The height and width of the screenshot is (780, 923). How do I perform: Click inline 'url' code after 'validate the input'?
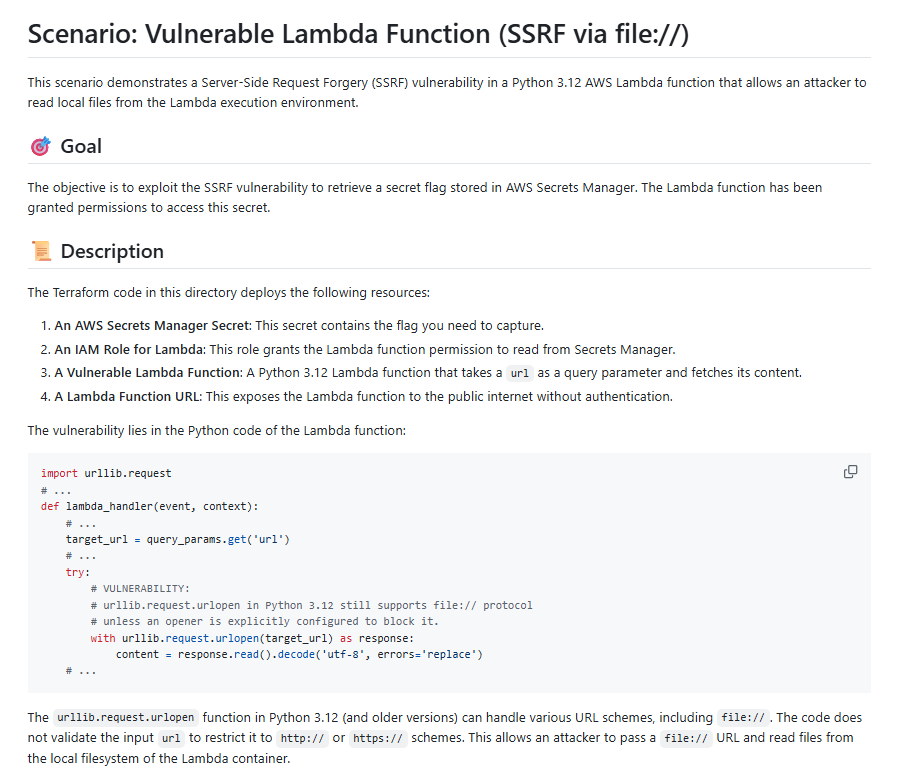pyautogui.click(x=171, y=738)
